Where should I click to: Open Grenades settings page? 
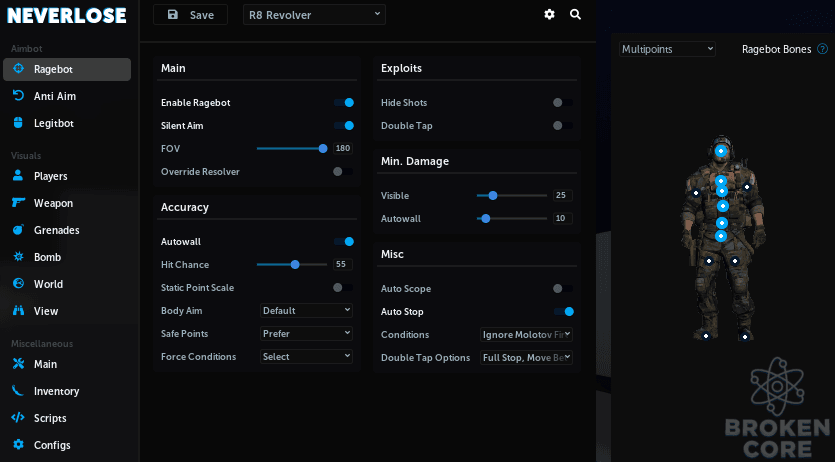(x=67, y=230)
